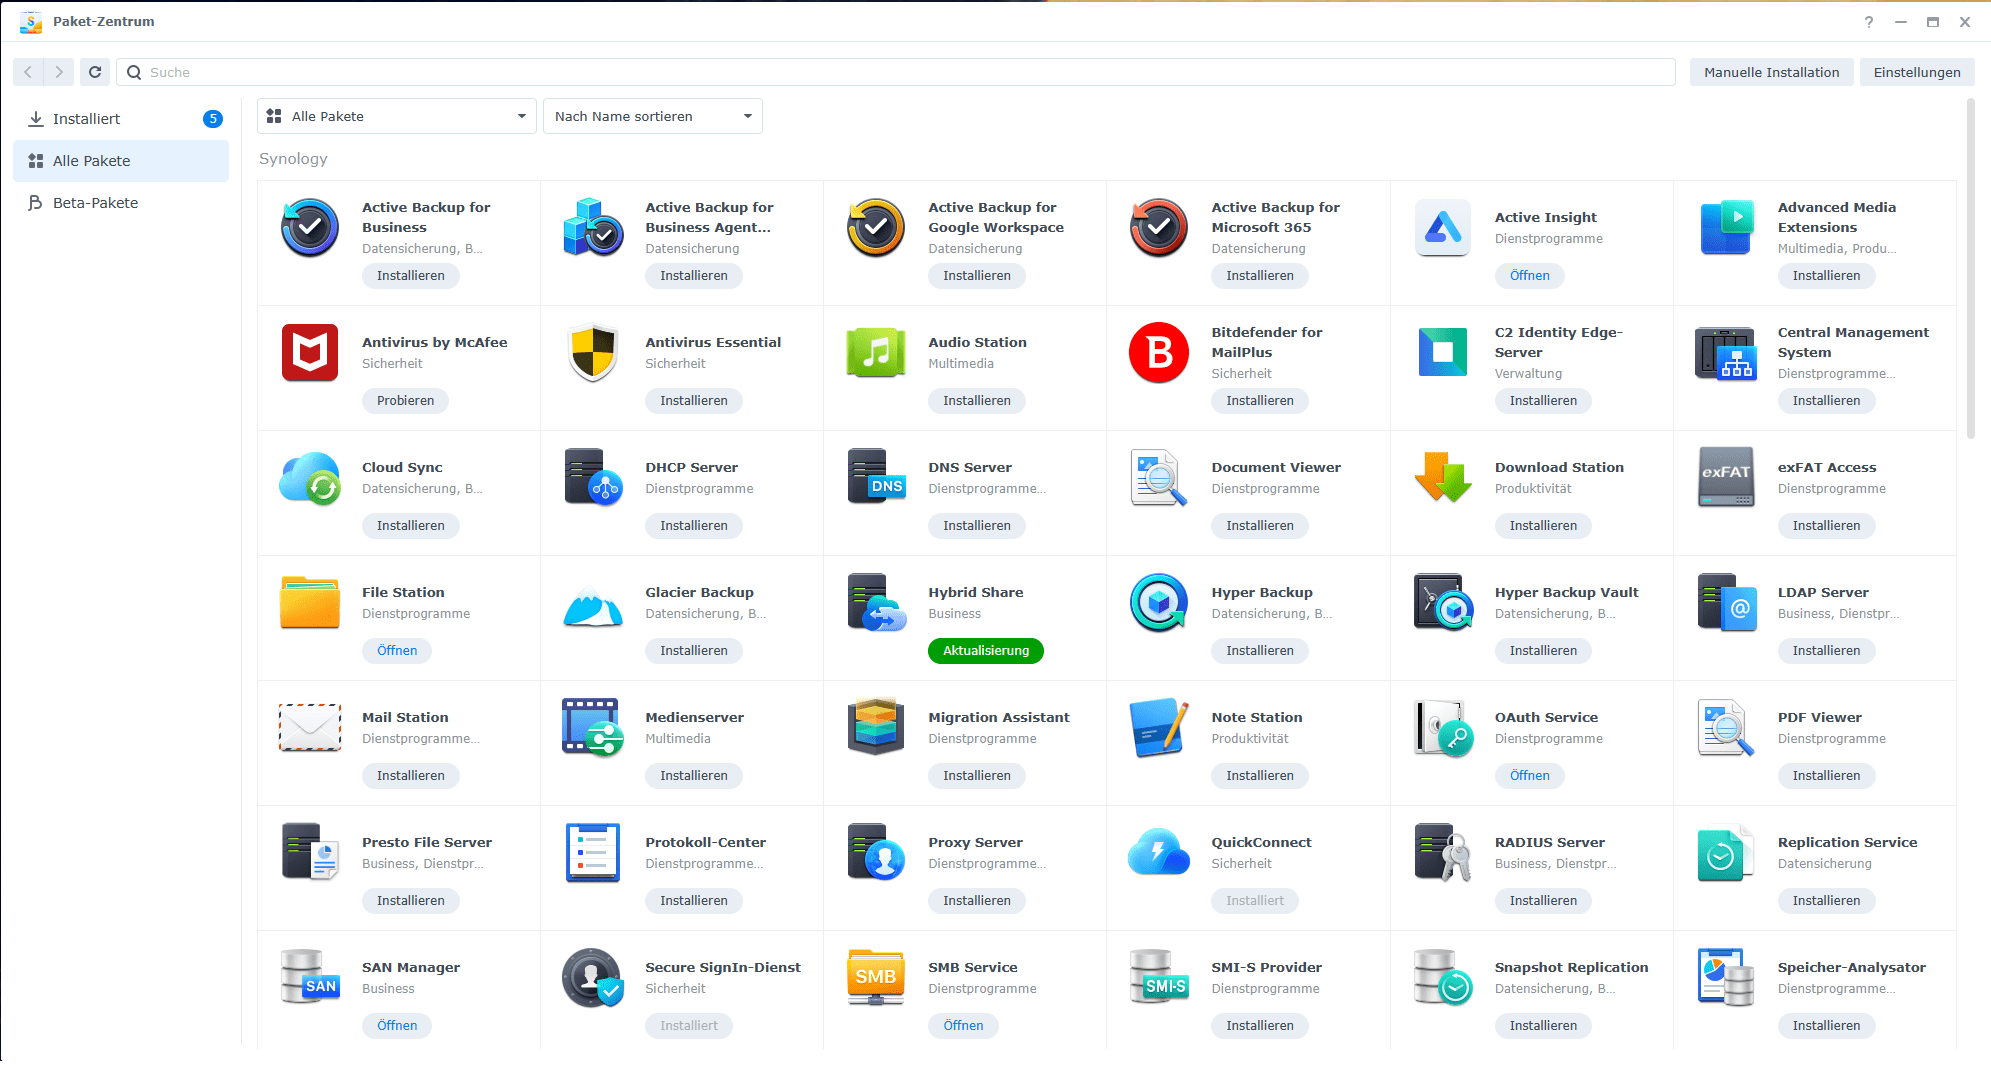Switch to Beta-Pakete in the sidebar
The height and width of the screenshot is (1080, 1991).
(121, 203)
